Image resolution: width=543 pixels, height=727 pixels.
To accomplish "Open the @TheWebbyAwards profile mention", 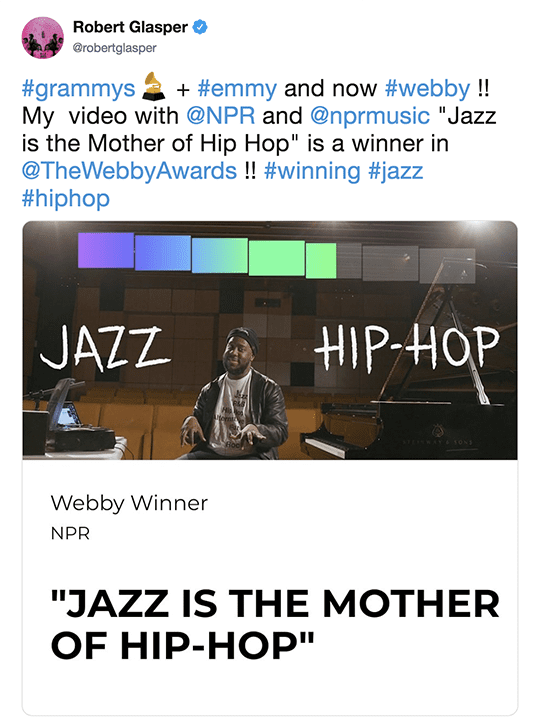I will pos(129,171).
